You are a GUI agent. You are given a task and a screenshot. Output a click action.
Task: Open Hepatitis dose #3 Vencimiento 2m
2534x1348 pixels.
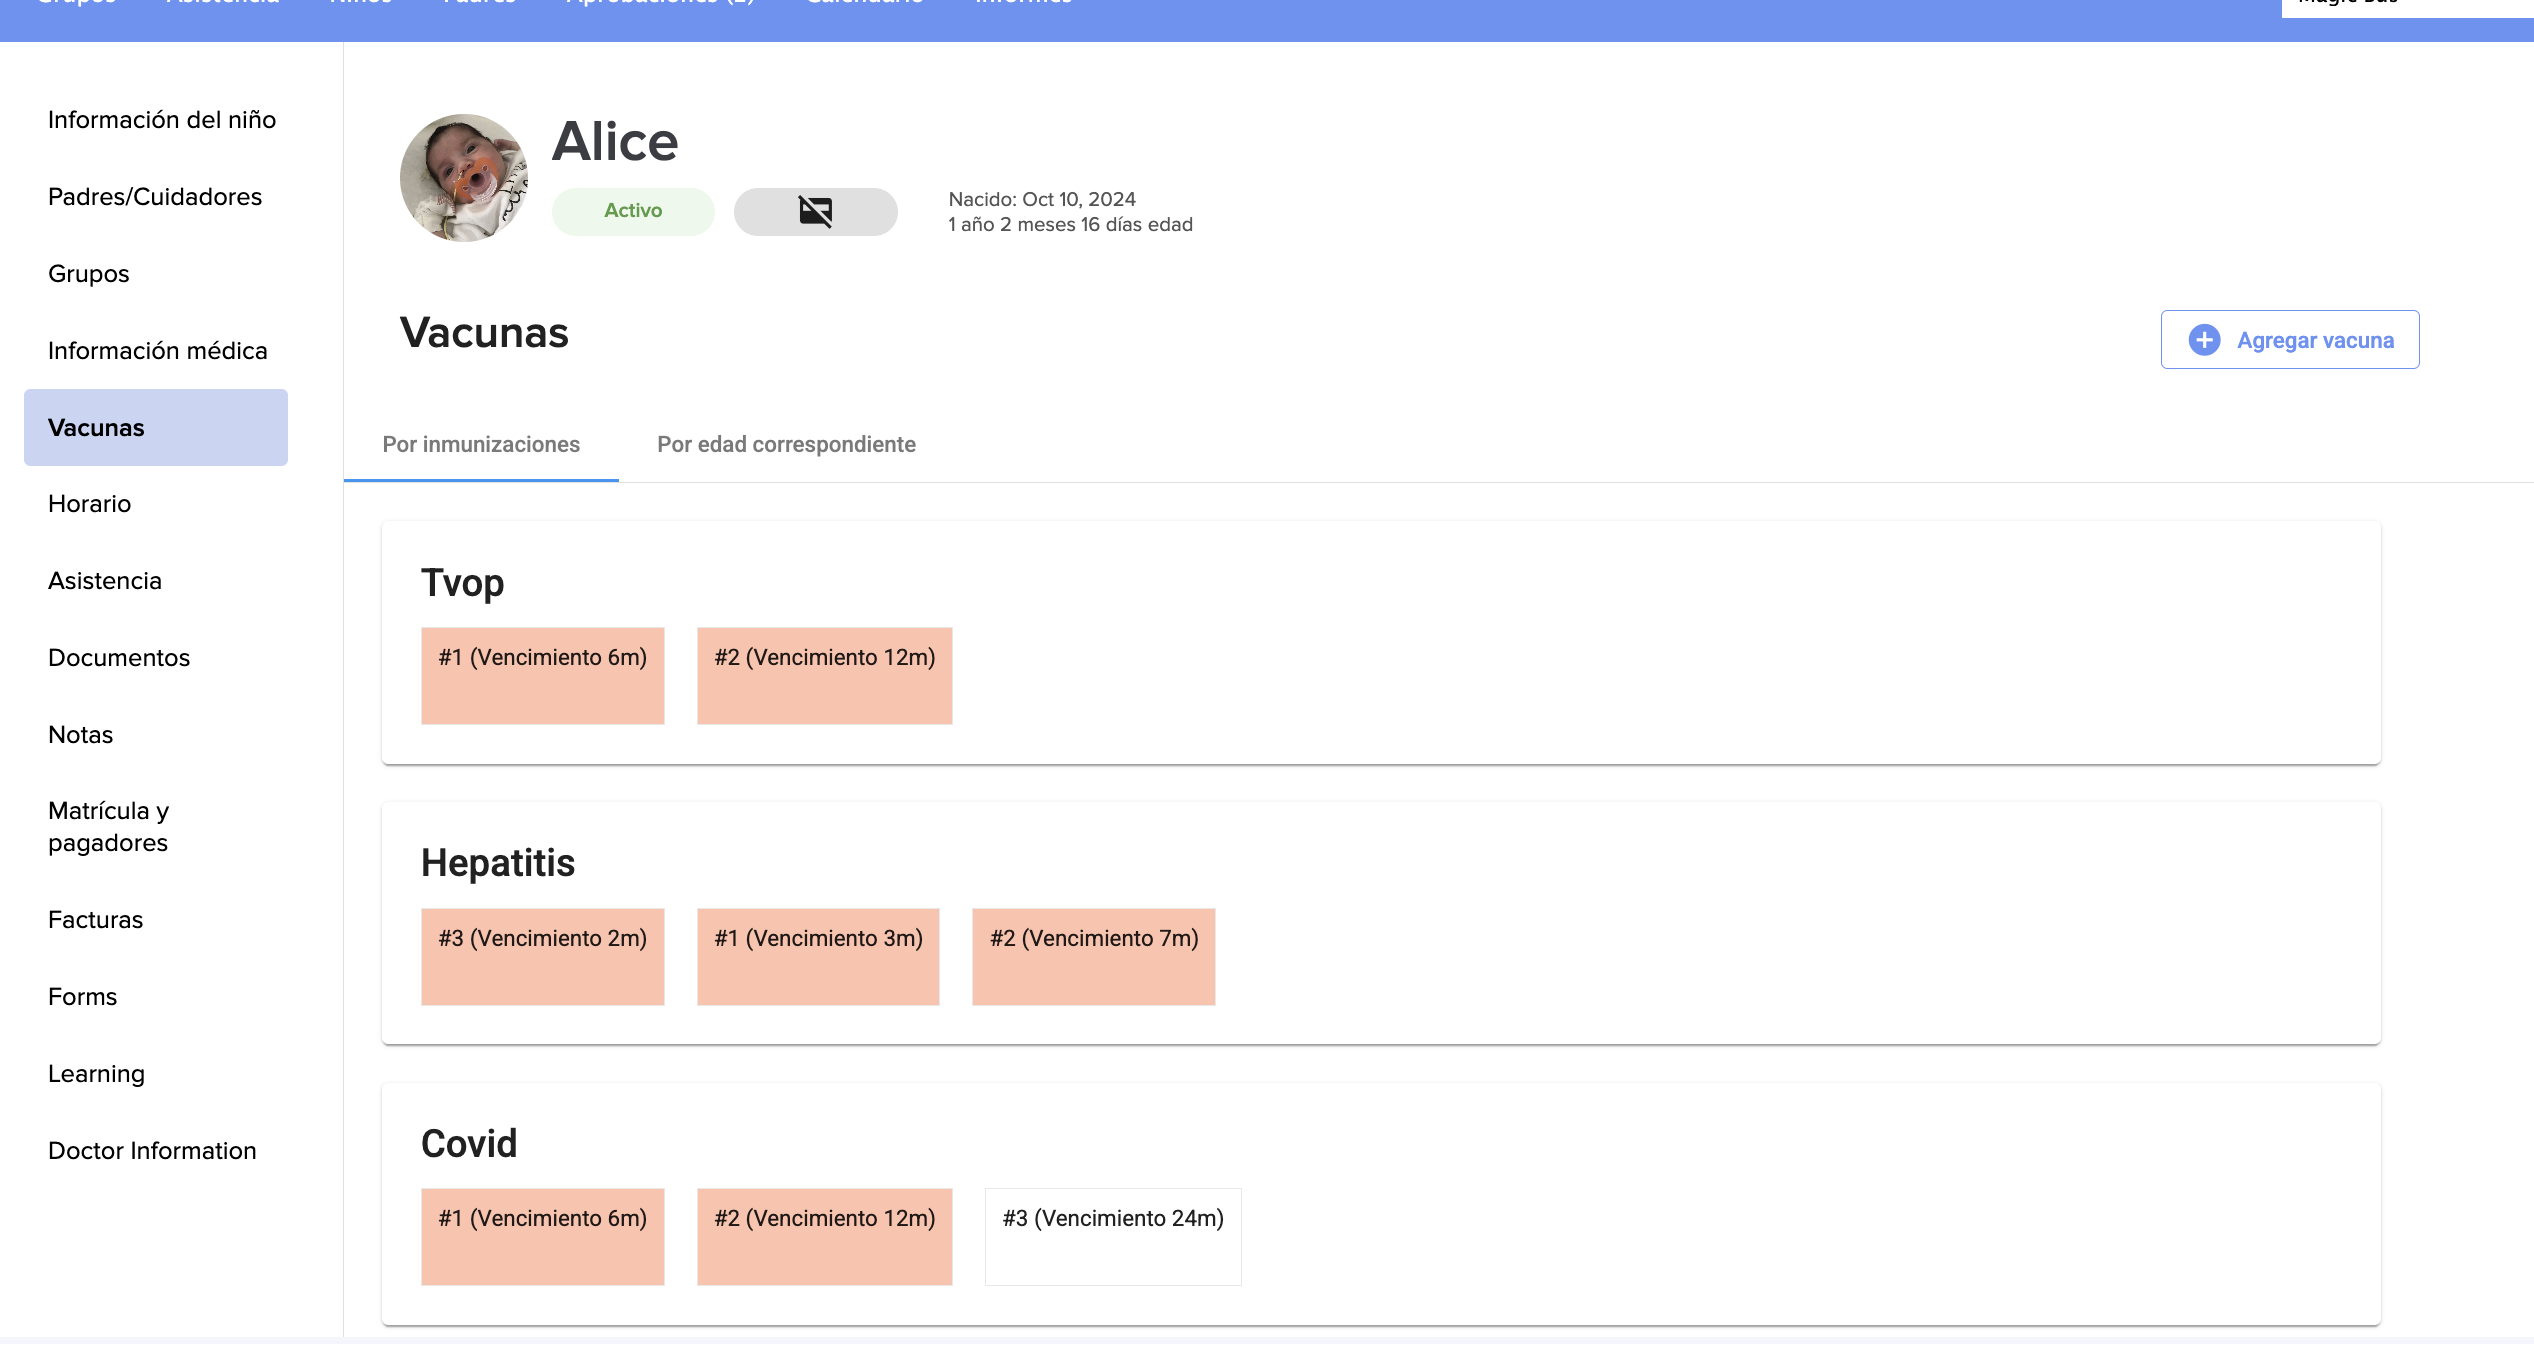[543, 957]
